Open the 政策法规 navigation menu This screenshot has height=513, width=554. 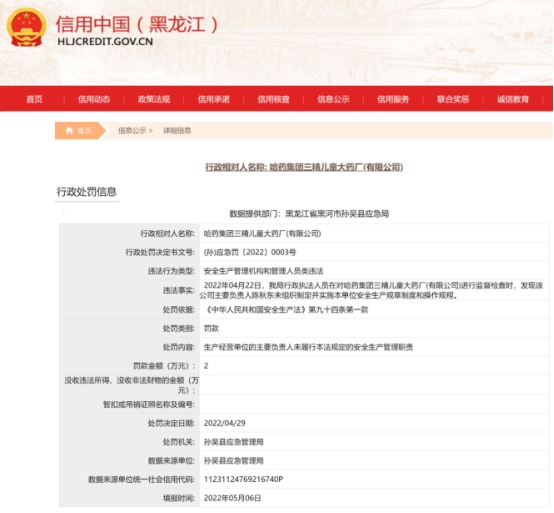coord(154,99)
